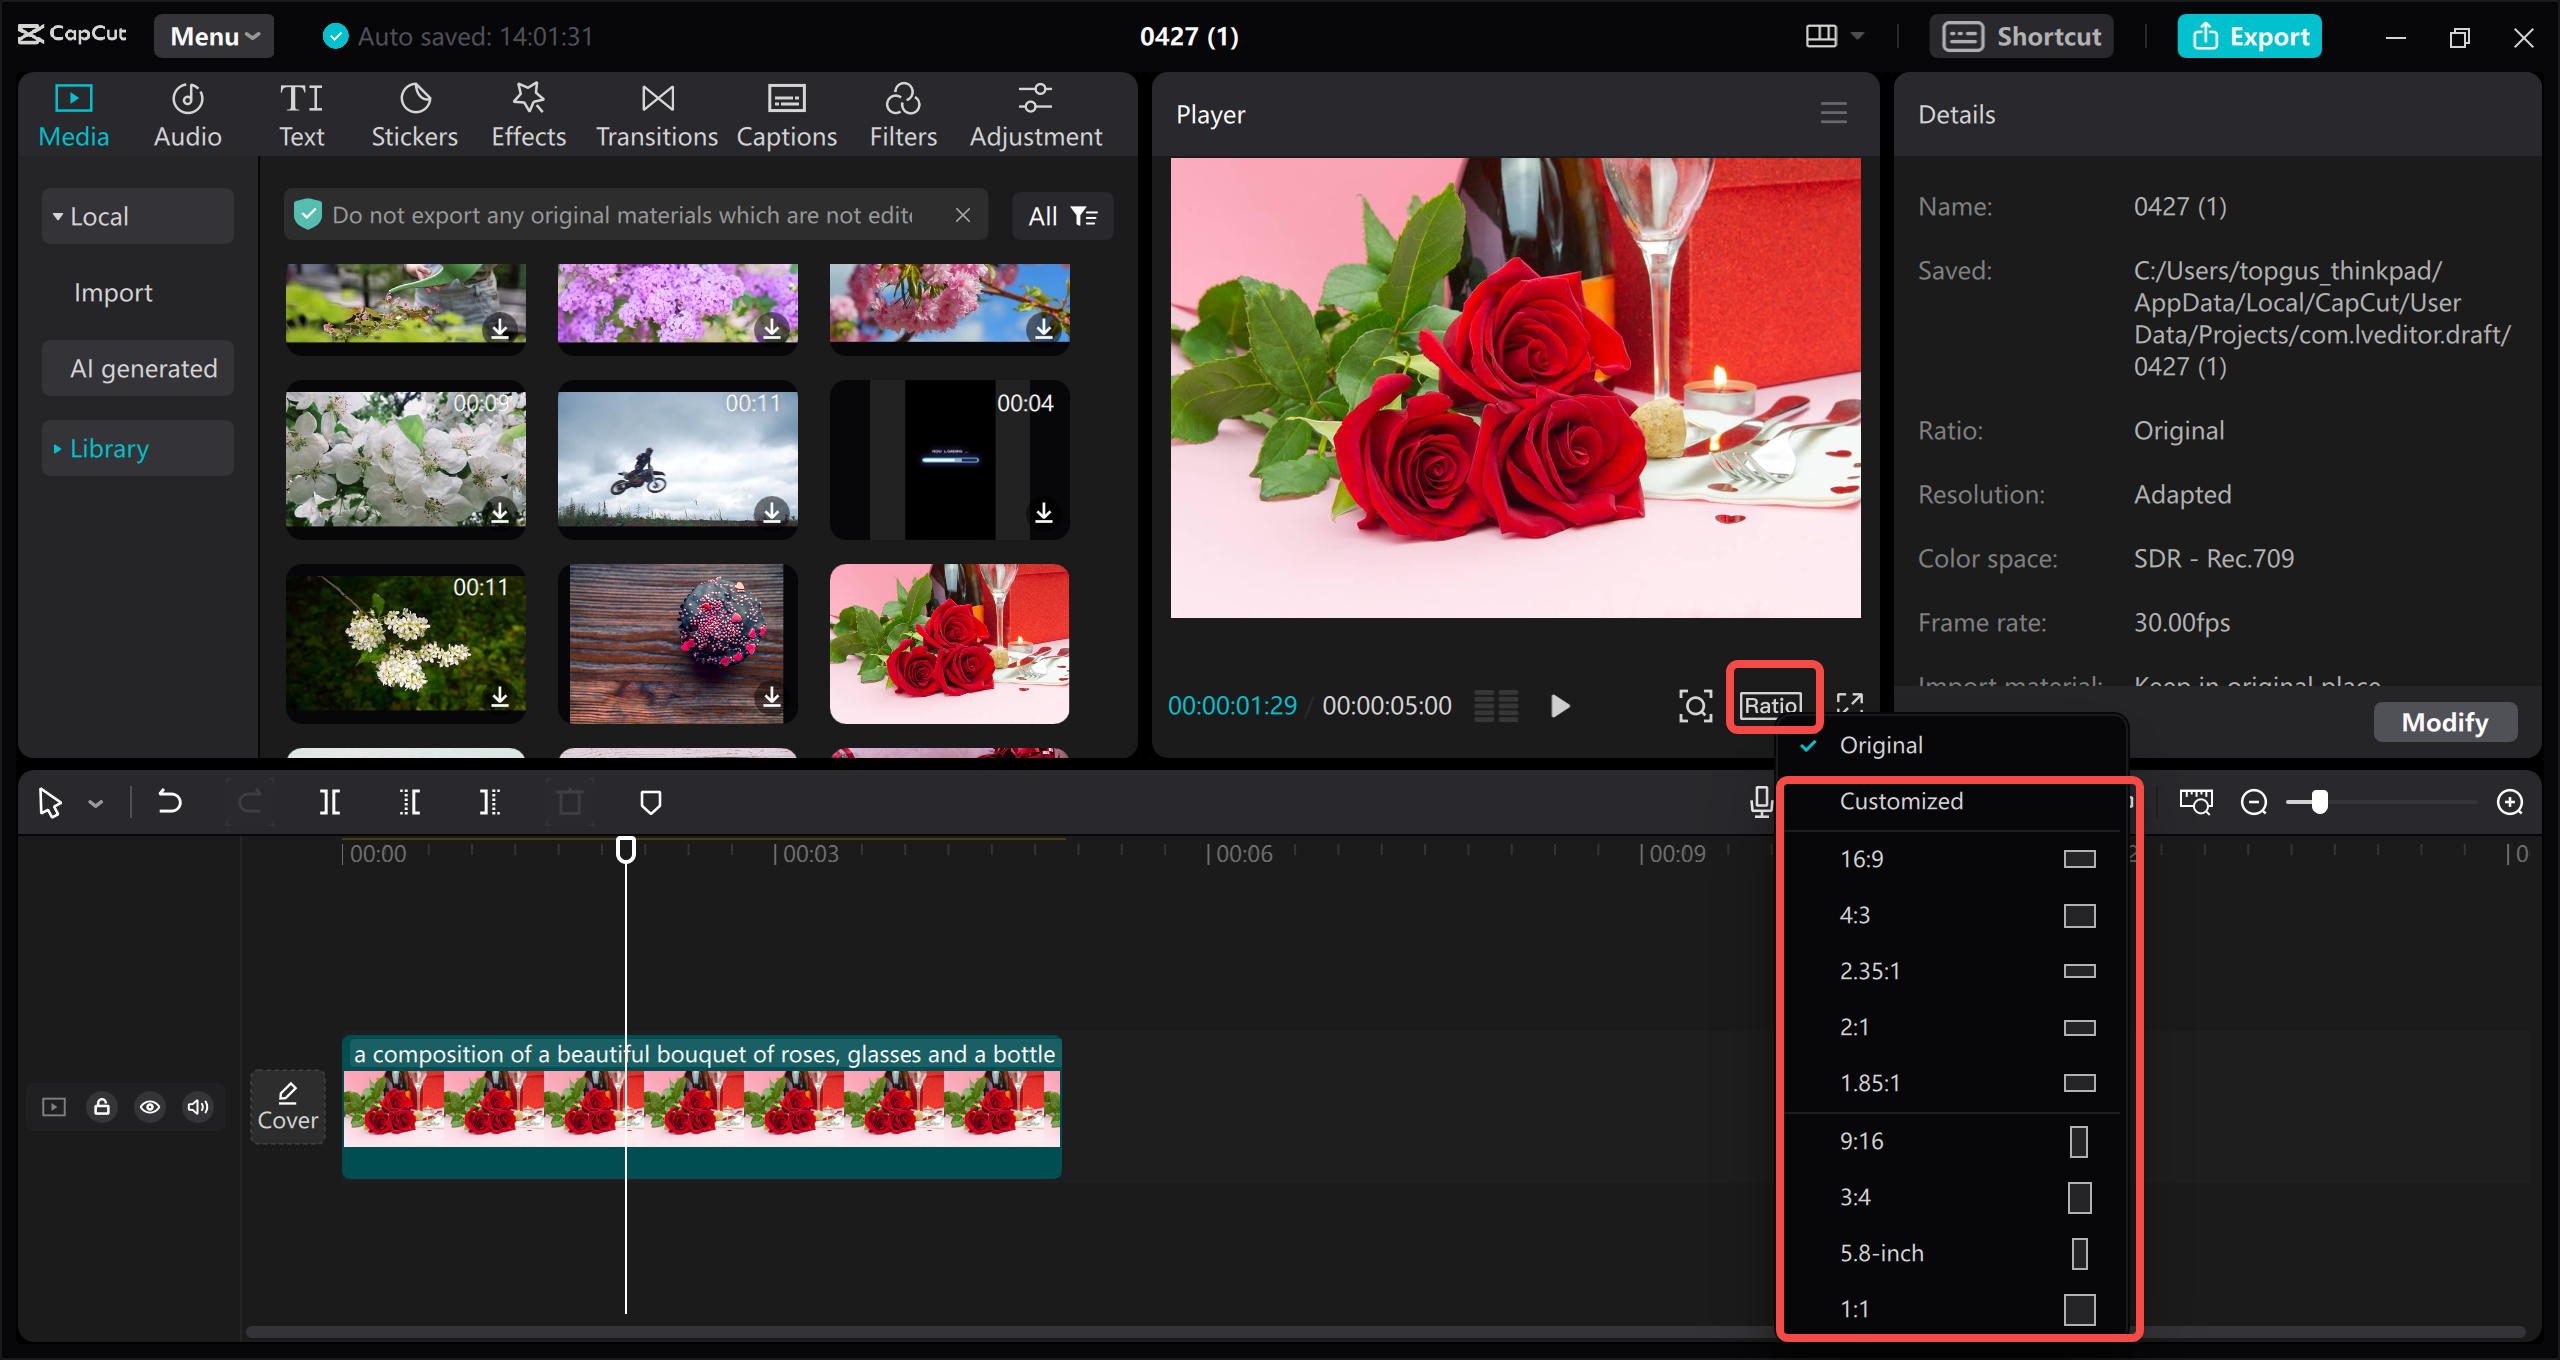The height and width of the screenshot is (1360, 2560).
Task: Toggle mute on timeline track
Action: click(x=198, y=1104)
